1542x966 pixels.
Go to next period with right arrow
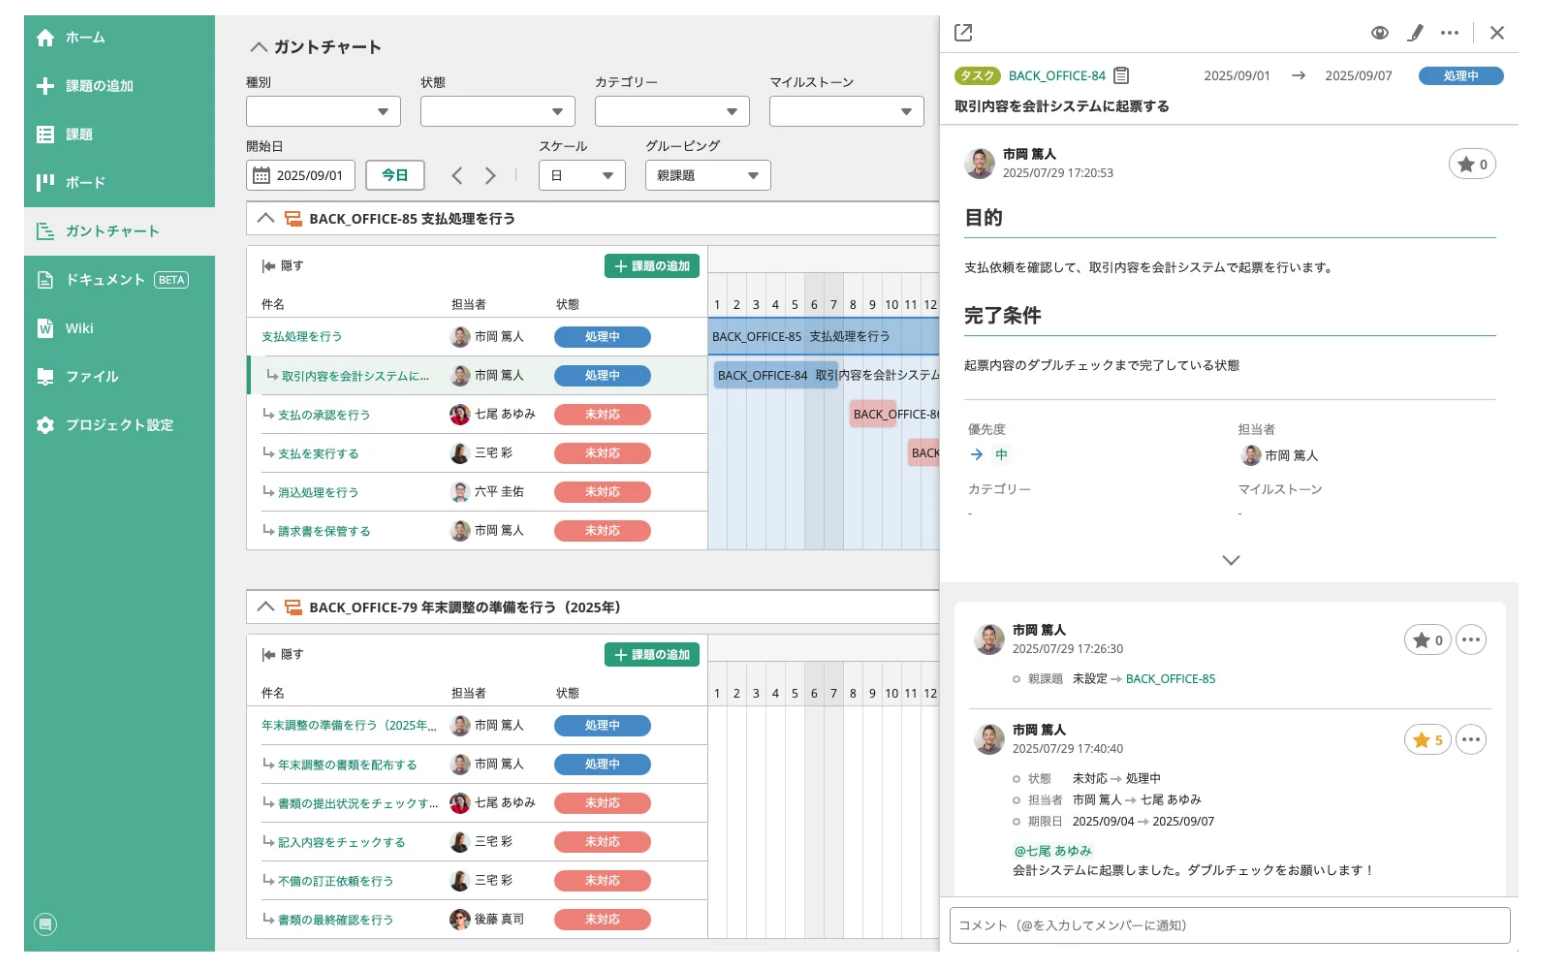tap(490, 176)
